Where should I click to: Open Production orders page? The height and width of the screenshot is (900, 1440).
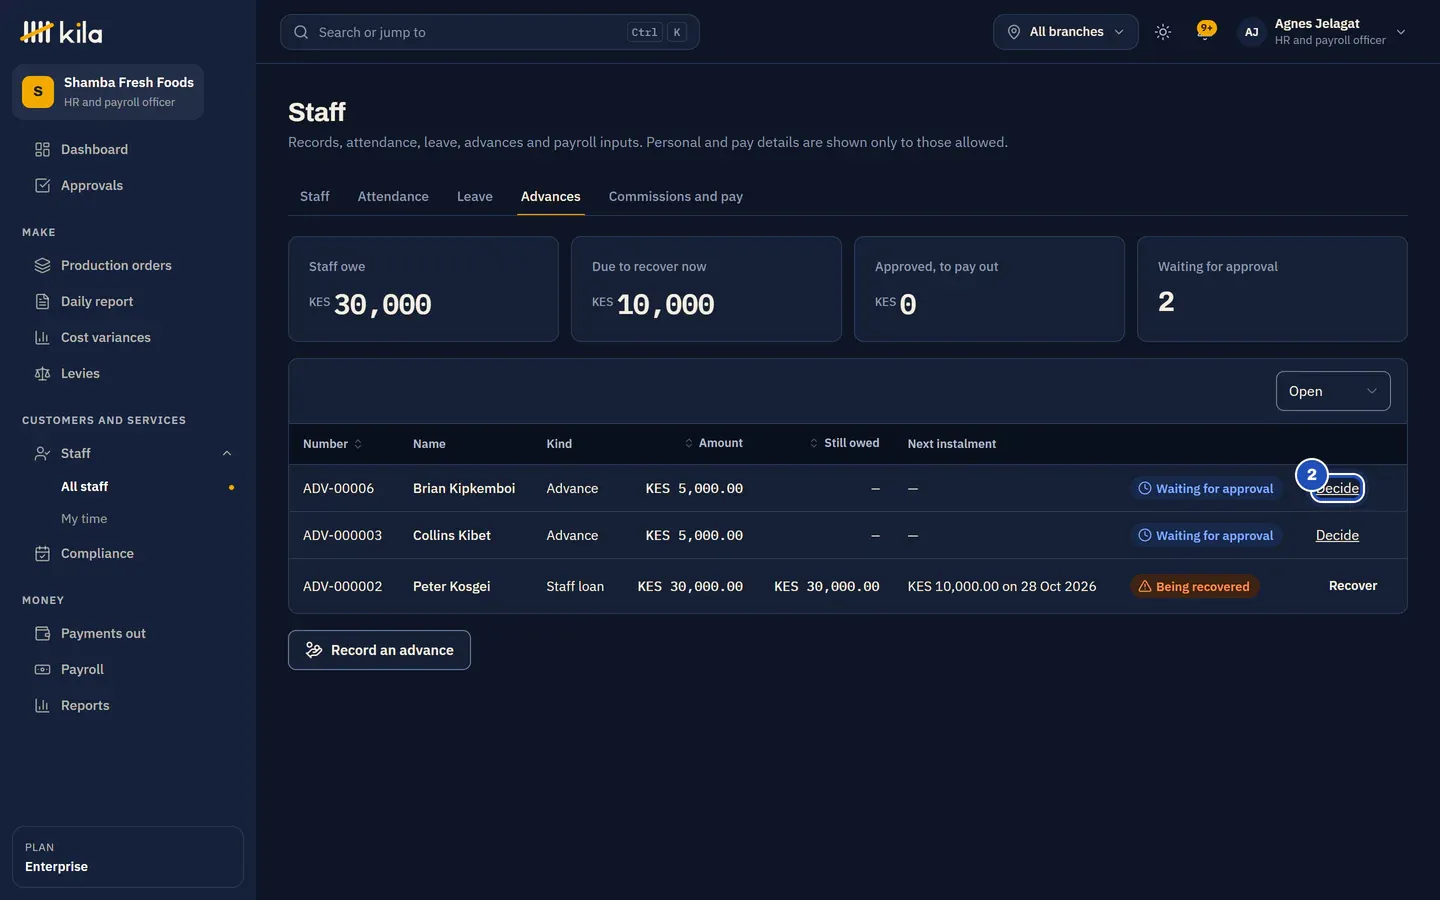coord(128,265)
